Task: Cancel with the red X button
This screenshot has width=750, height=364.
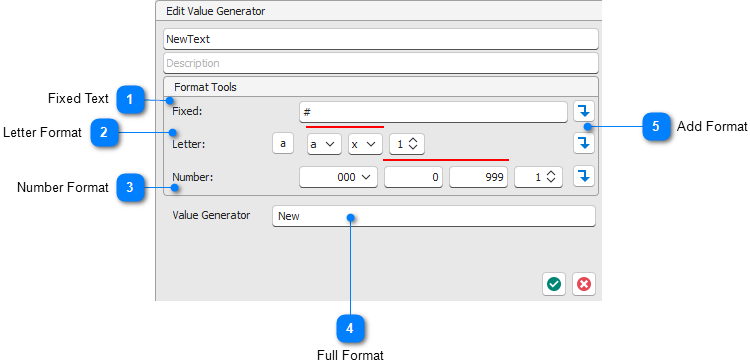Action: (584, 285)
